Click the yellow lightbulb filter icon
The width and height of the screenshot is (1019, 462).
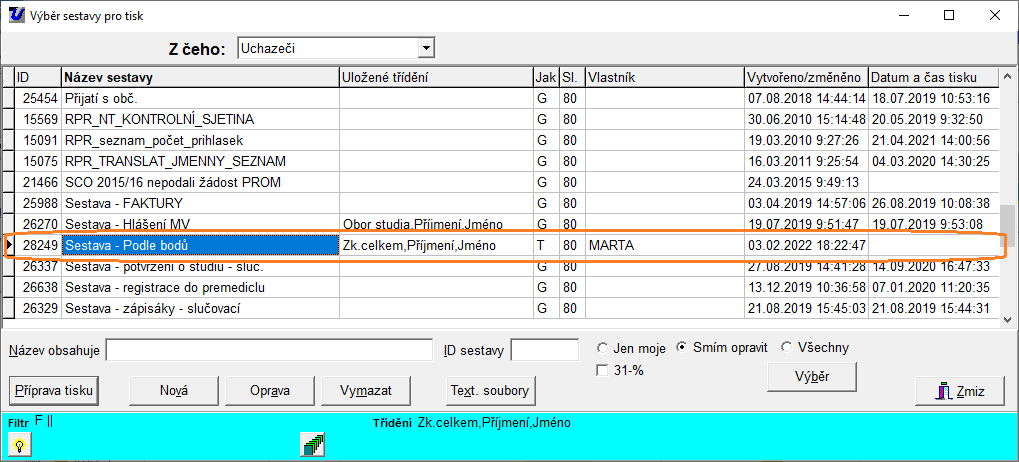(19, 447)
